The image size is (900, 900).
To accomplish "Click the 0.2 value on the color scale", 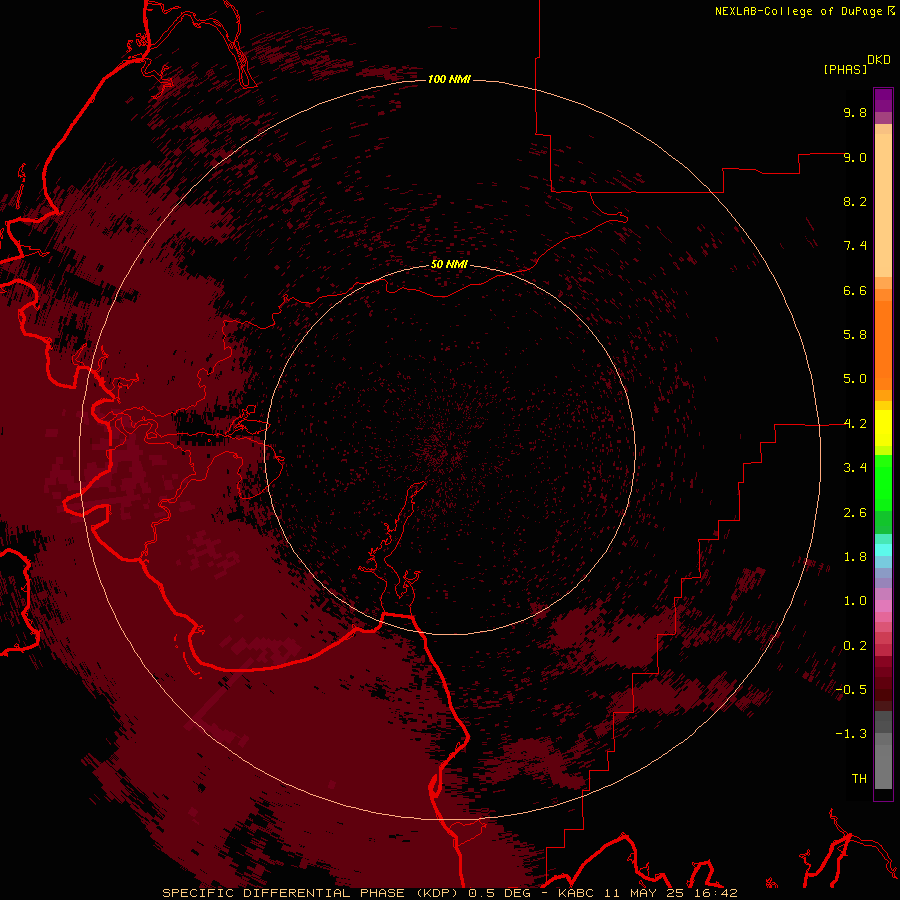I will point(855,646).
